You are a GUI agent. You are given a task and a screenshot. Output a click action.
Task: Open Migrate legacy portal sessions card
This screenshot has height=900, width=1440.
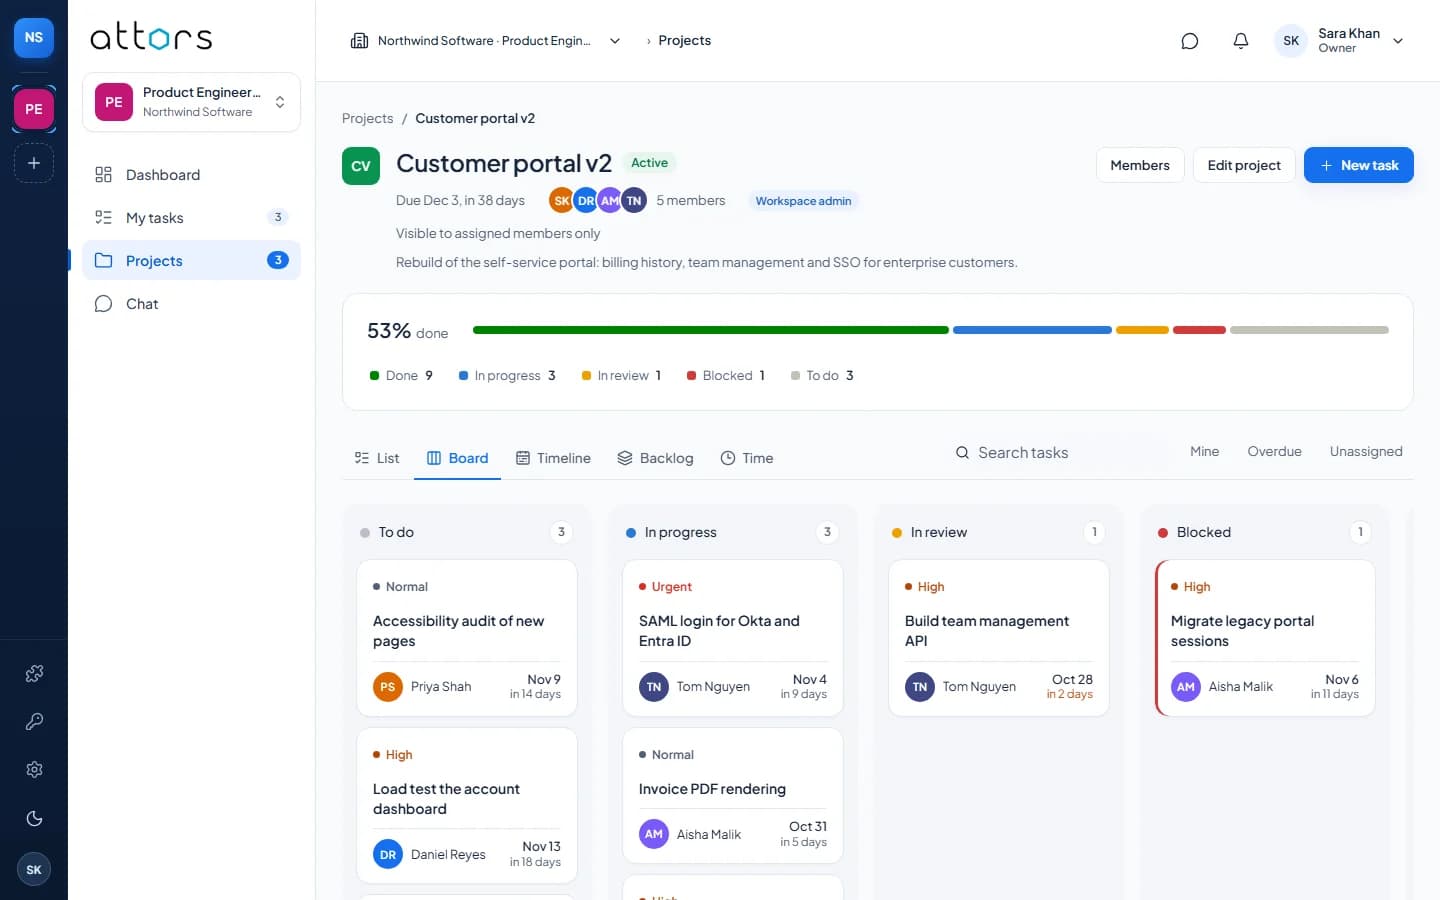[1265, 638]
